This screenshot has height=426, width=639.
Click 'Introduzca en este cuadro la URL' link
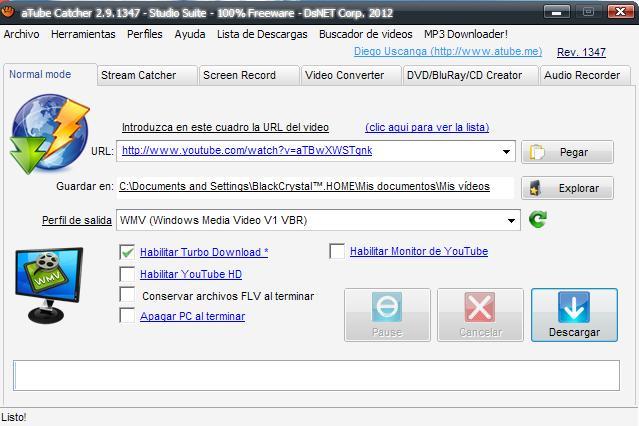[x=225, y=127]
